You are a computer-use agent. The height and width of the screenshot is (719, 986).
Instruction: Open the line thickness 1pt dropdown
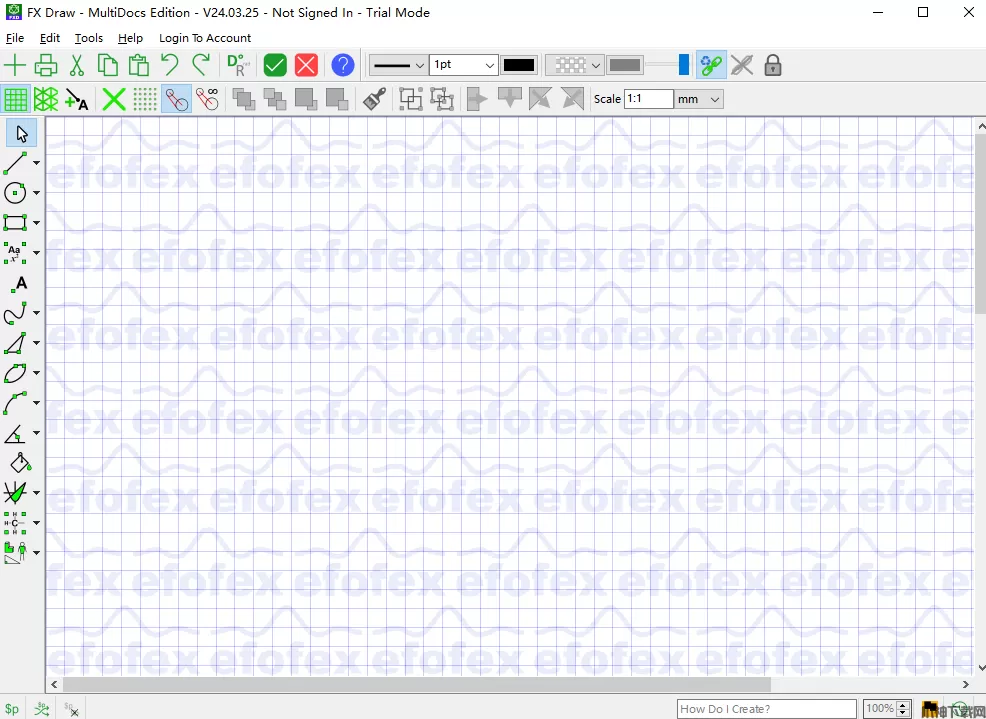point(463,65)
